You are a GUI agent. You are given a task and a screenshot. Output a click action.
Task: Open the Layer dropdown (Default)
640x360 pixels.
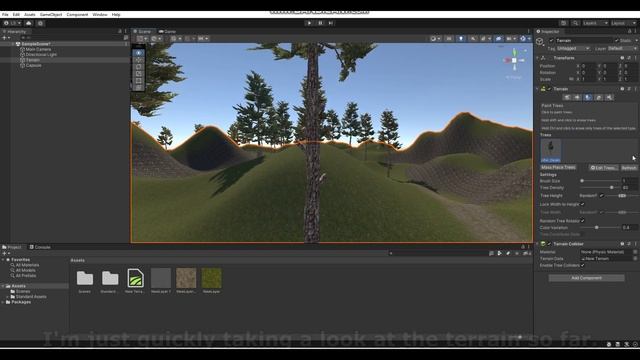pos(622,49)
